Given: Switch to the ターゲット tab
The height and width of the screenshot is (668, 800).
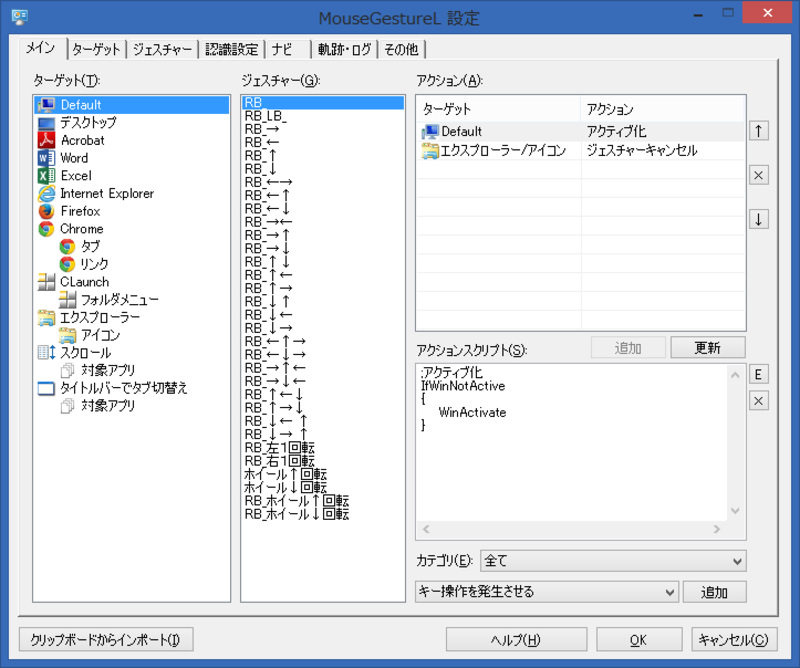Looking at the screenshot, I should pos(96,50).
